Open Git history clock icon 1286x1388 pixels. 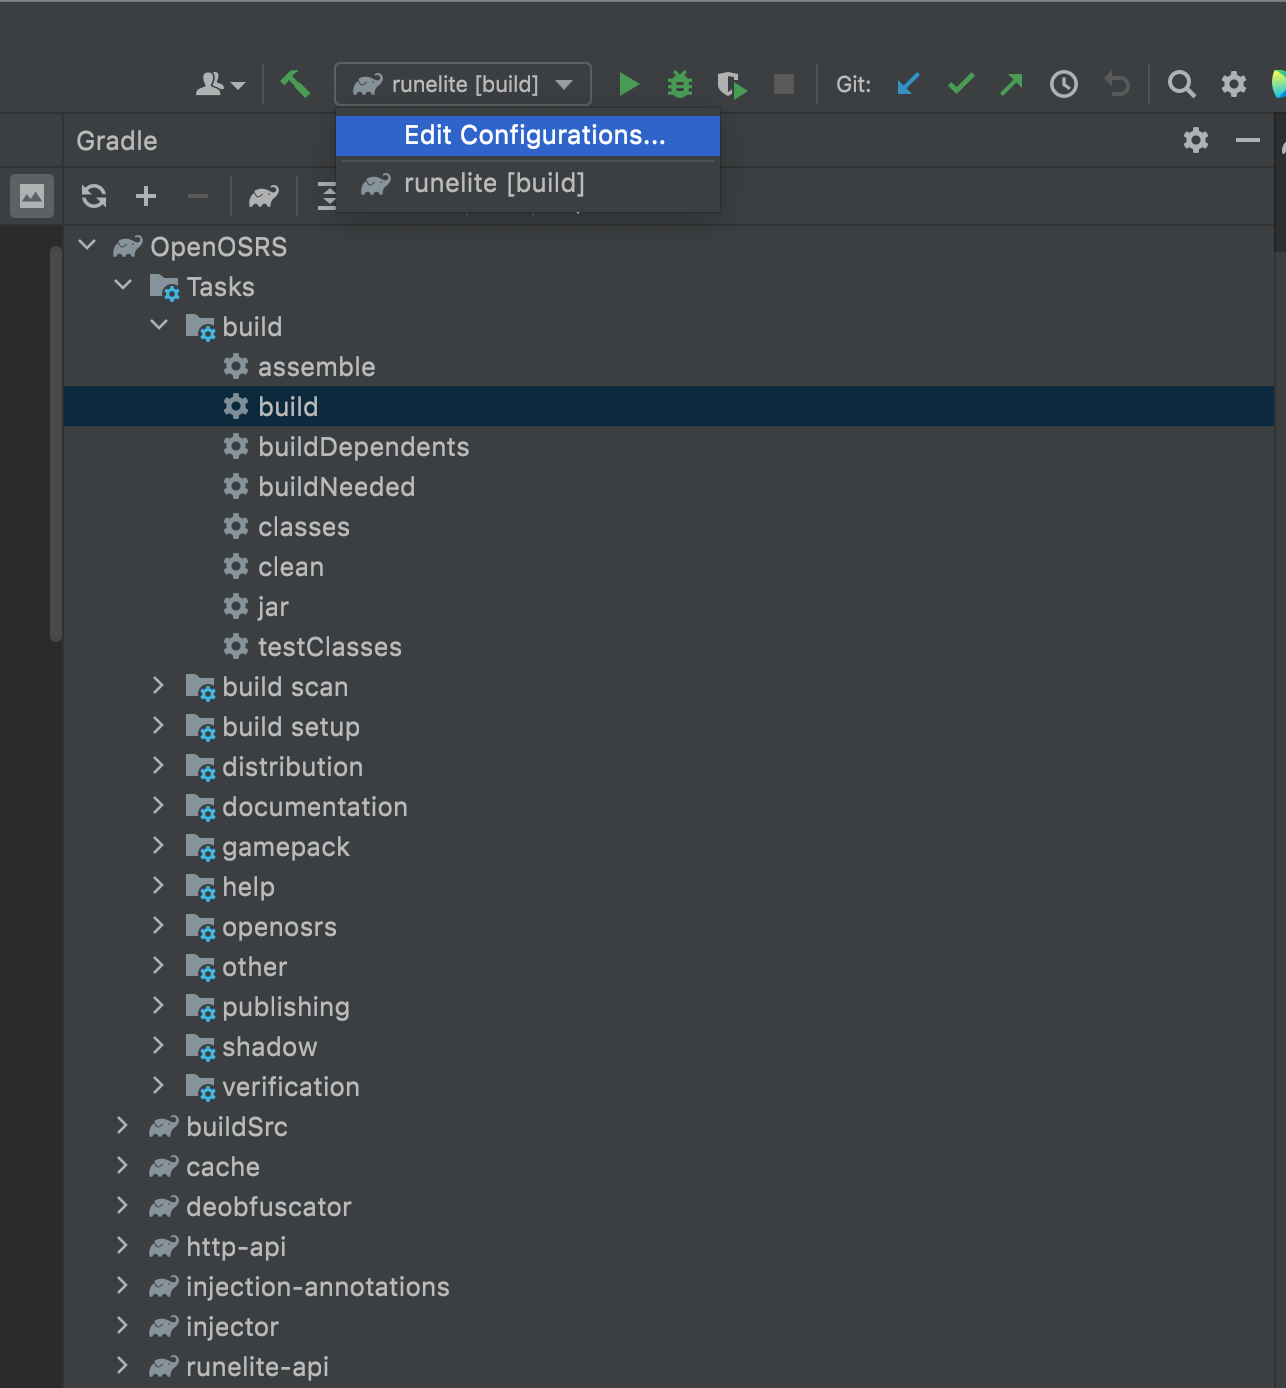[x=1063, y=85]
